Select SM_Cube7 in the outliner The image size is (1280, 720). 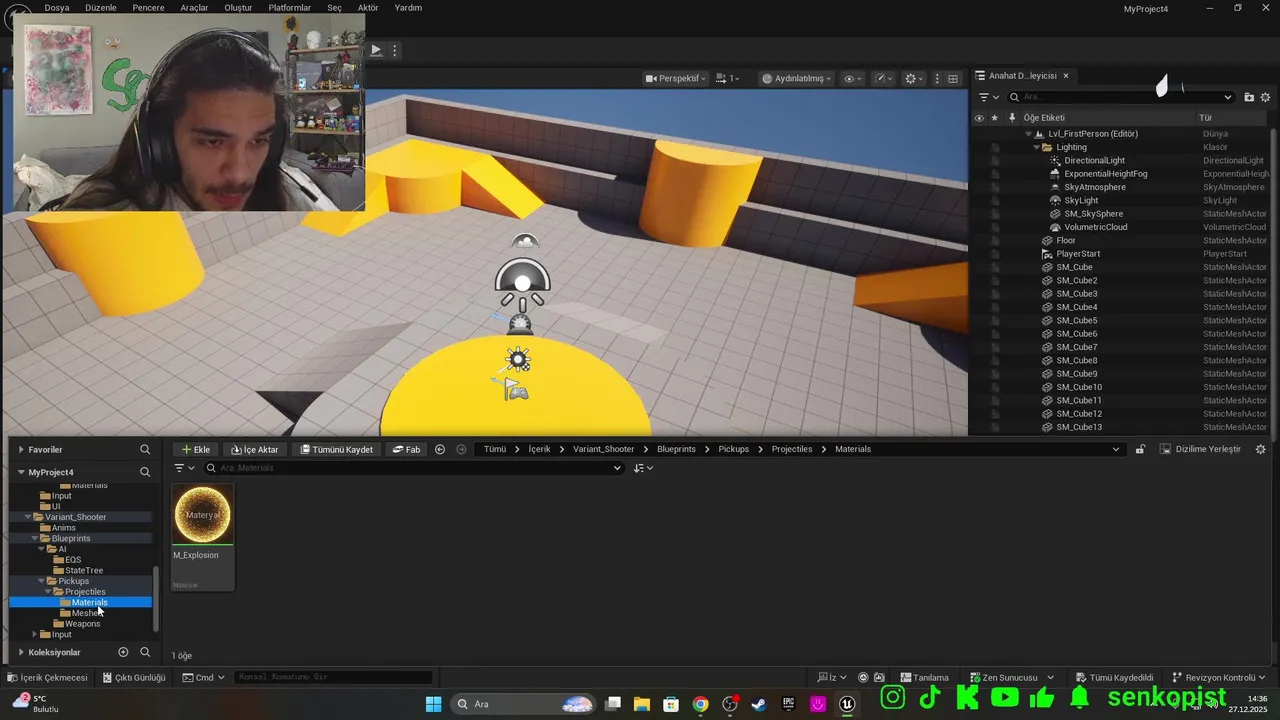[1077, 347]
